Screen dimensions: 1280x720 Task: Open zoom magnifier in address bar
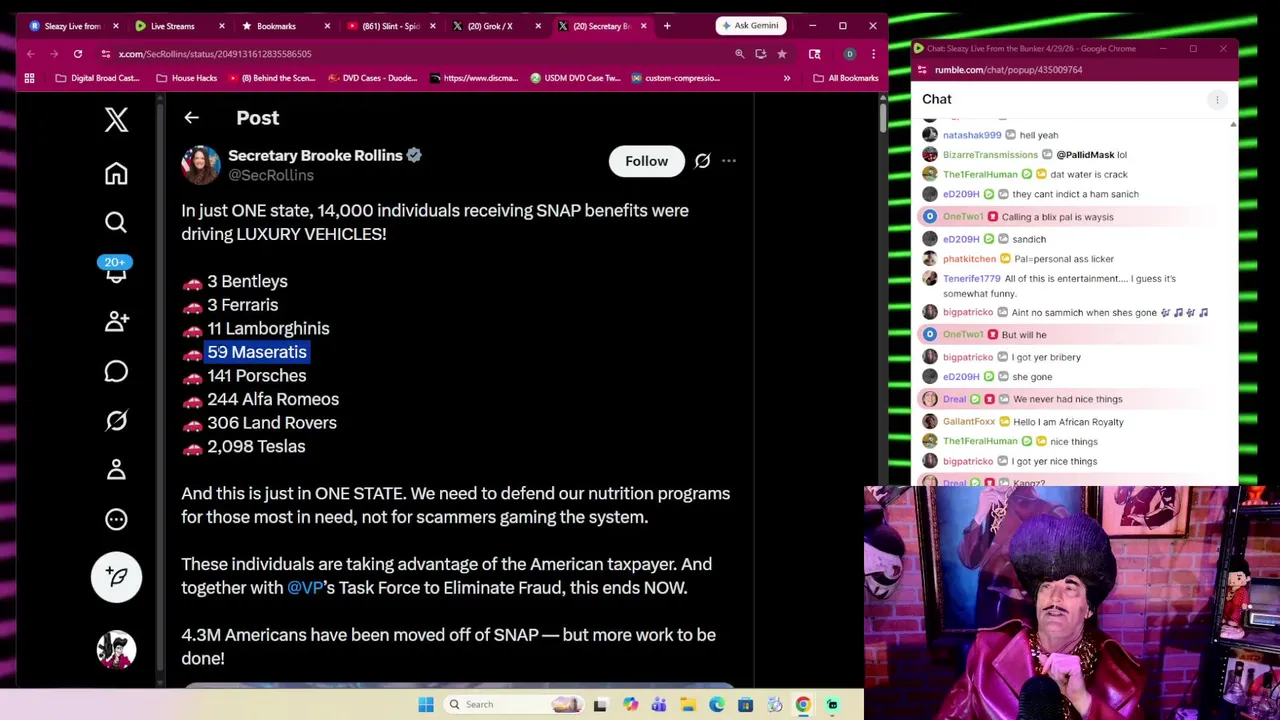coord(740,54)
